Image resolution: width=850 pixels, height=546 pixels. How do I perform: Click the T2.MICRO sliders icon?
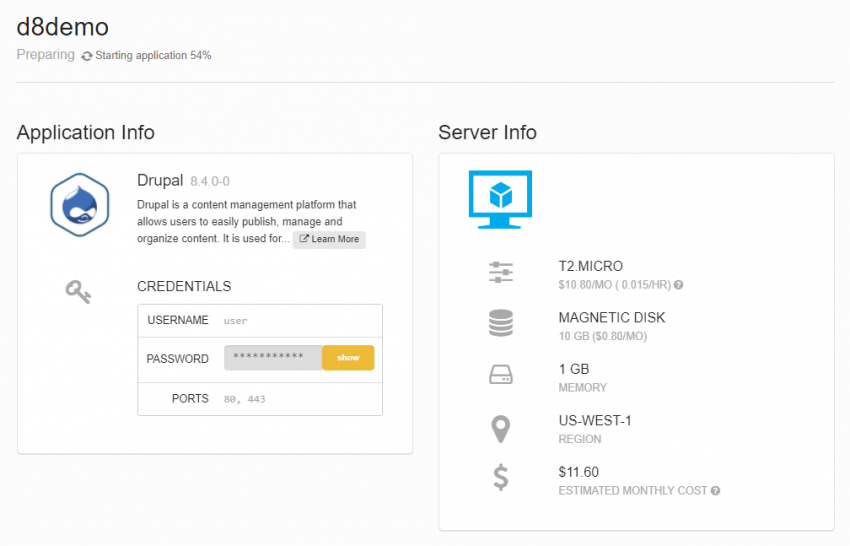tap(501, 272)
